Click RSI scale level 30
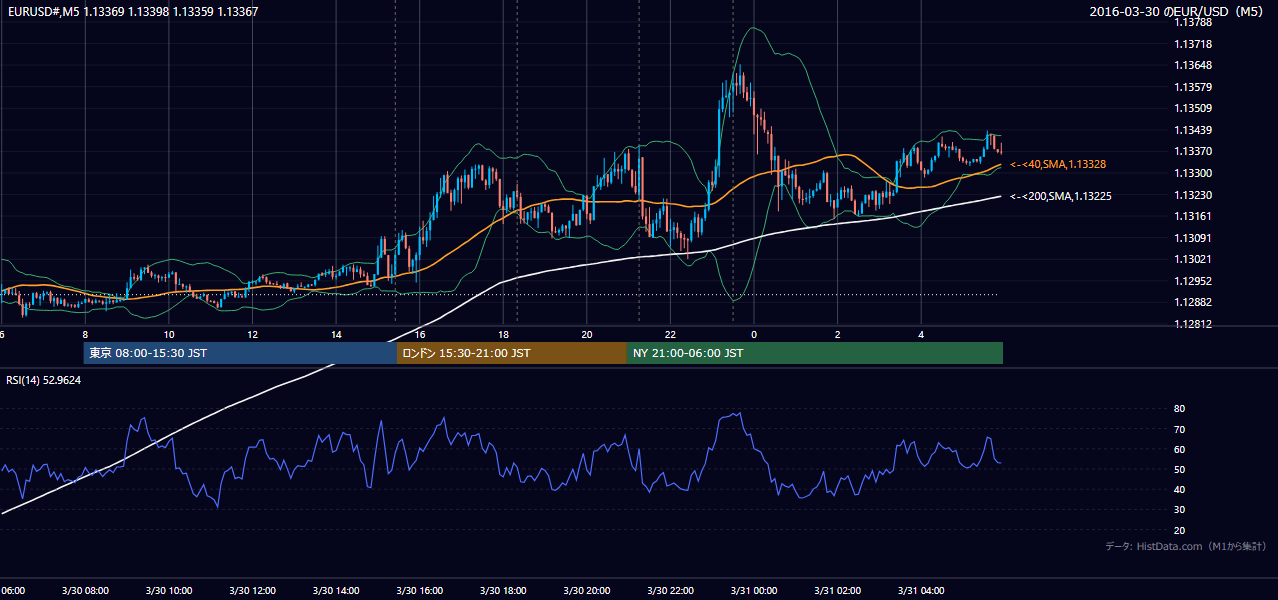 click(x=1179, y=510)
